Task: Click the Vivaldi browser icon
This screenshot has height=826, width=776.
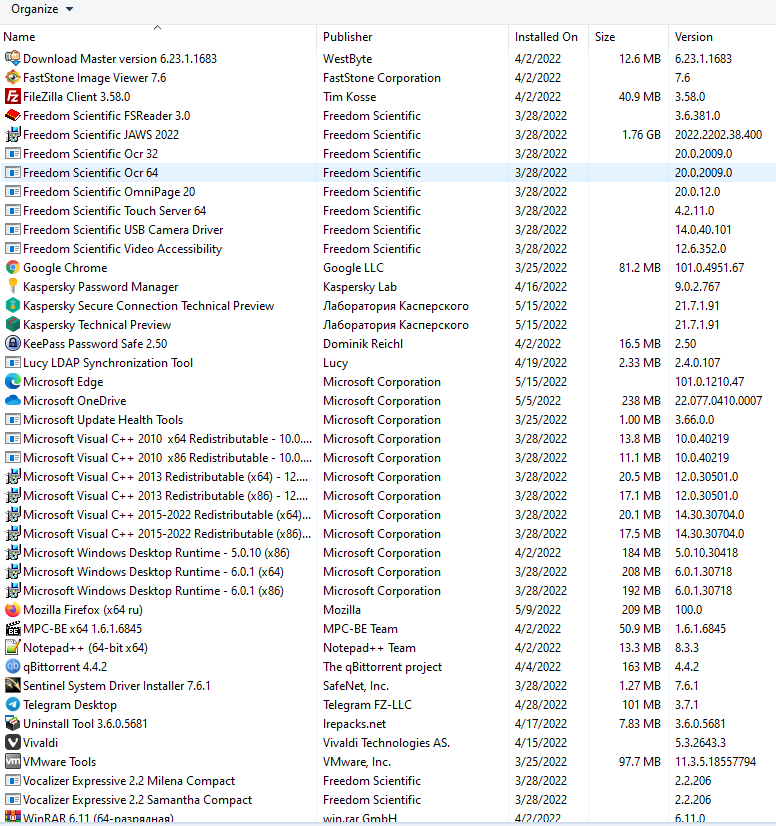Action: (x=13, y=742)
